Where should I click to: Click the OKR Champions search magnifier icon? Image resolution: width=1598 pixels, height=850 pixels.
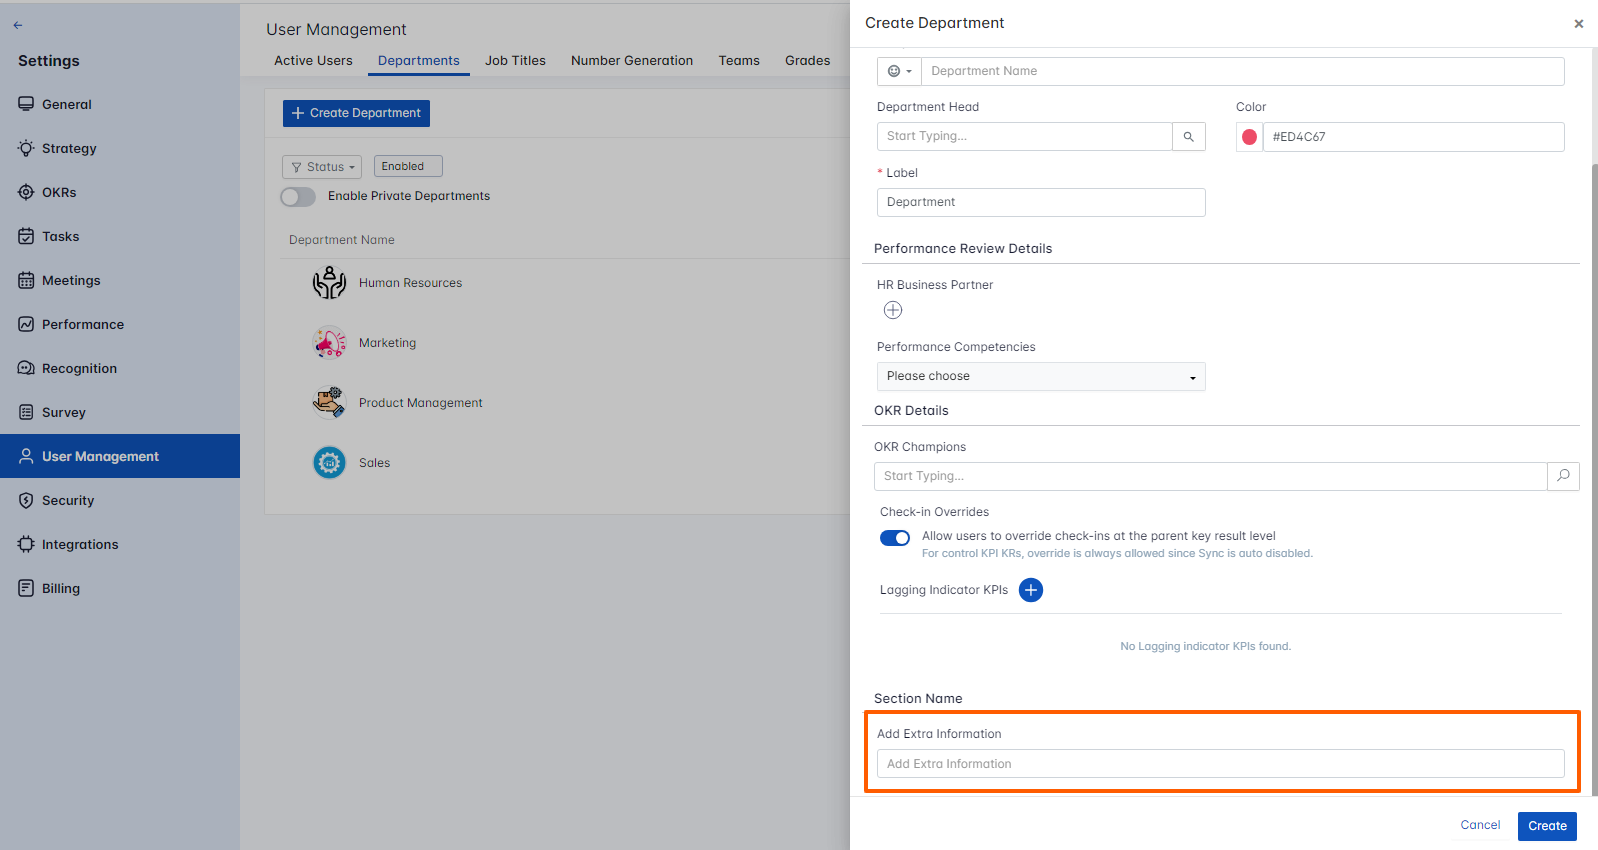tap(1563, 476)
